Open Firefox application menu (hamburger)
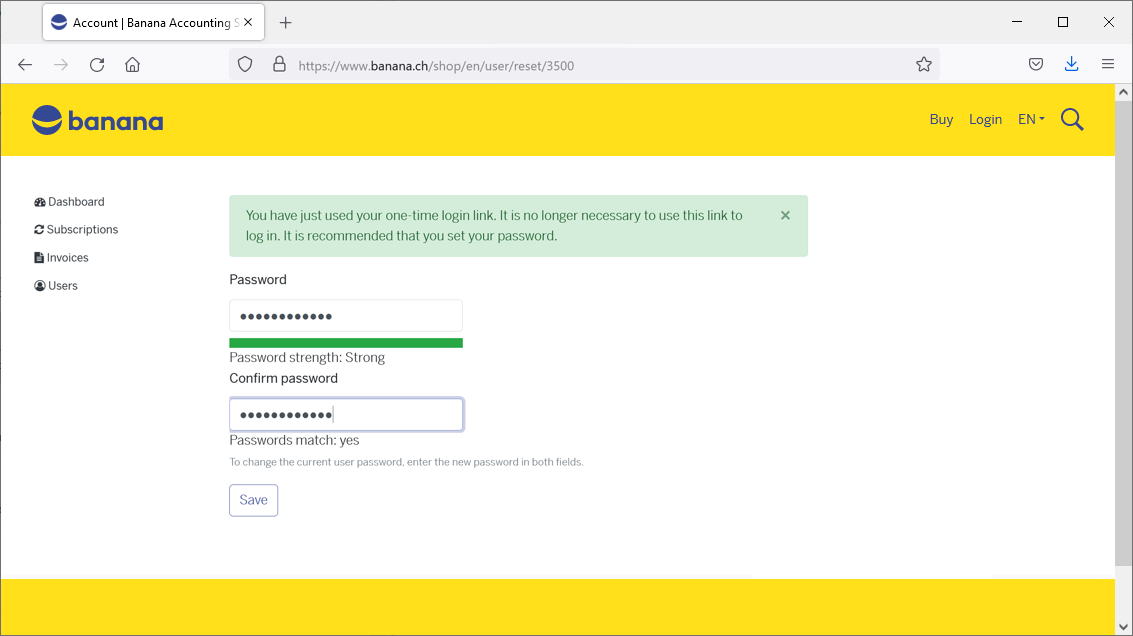Viewport: 1133px width, 636px height. [x=1107, y=65]
